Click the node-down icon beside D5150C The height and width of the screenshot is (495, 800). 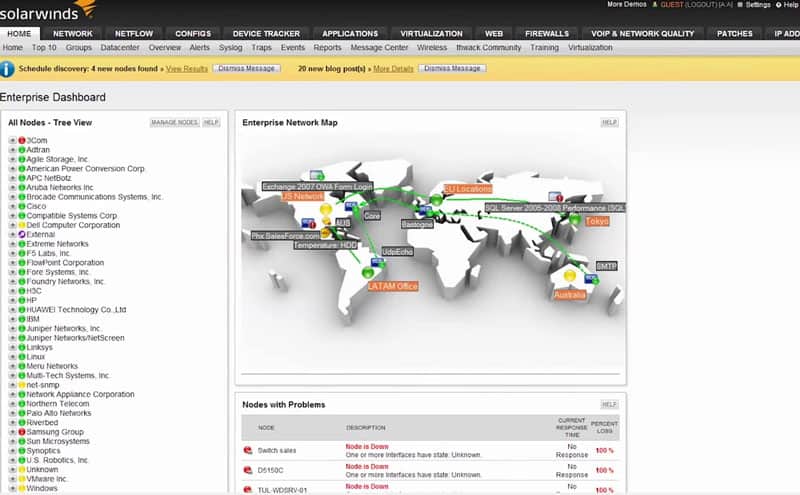pos(248,470)
